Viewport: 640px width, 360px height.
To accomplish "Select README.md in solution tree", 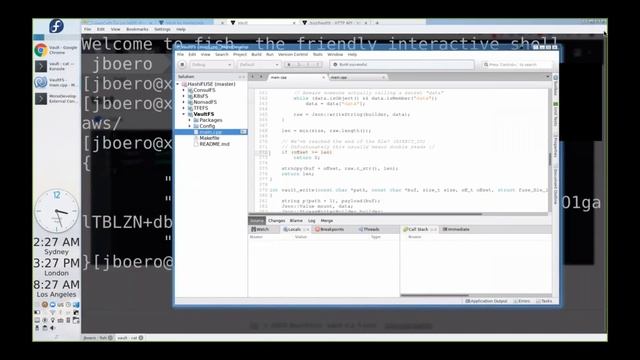I will point(214,144).
